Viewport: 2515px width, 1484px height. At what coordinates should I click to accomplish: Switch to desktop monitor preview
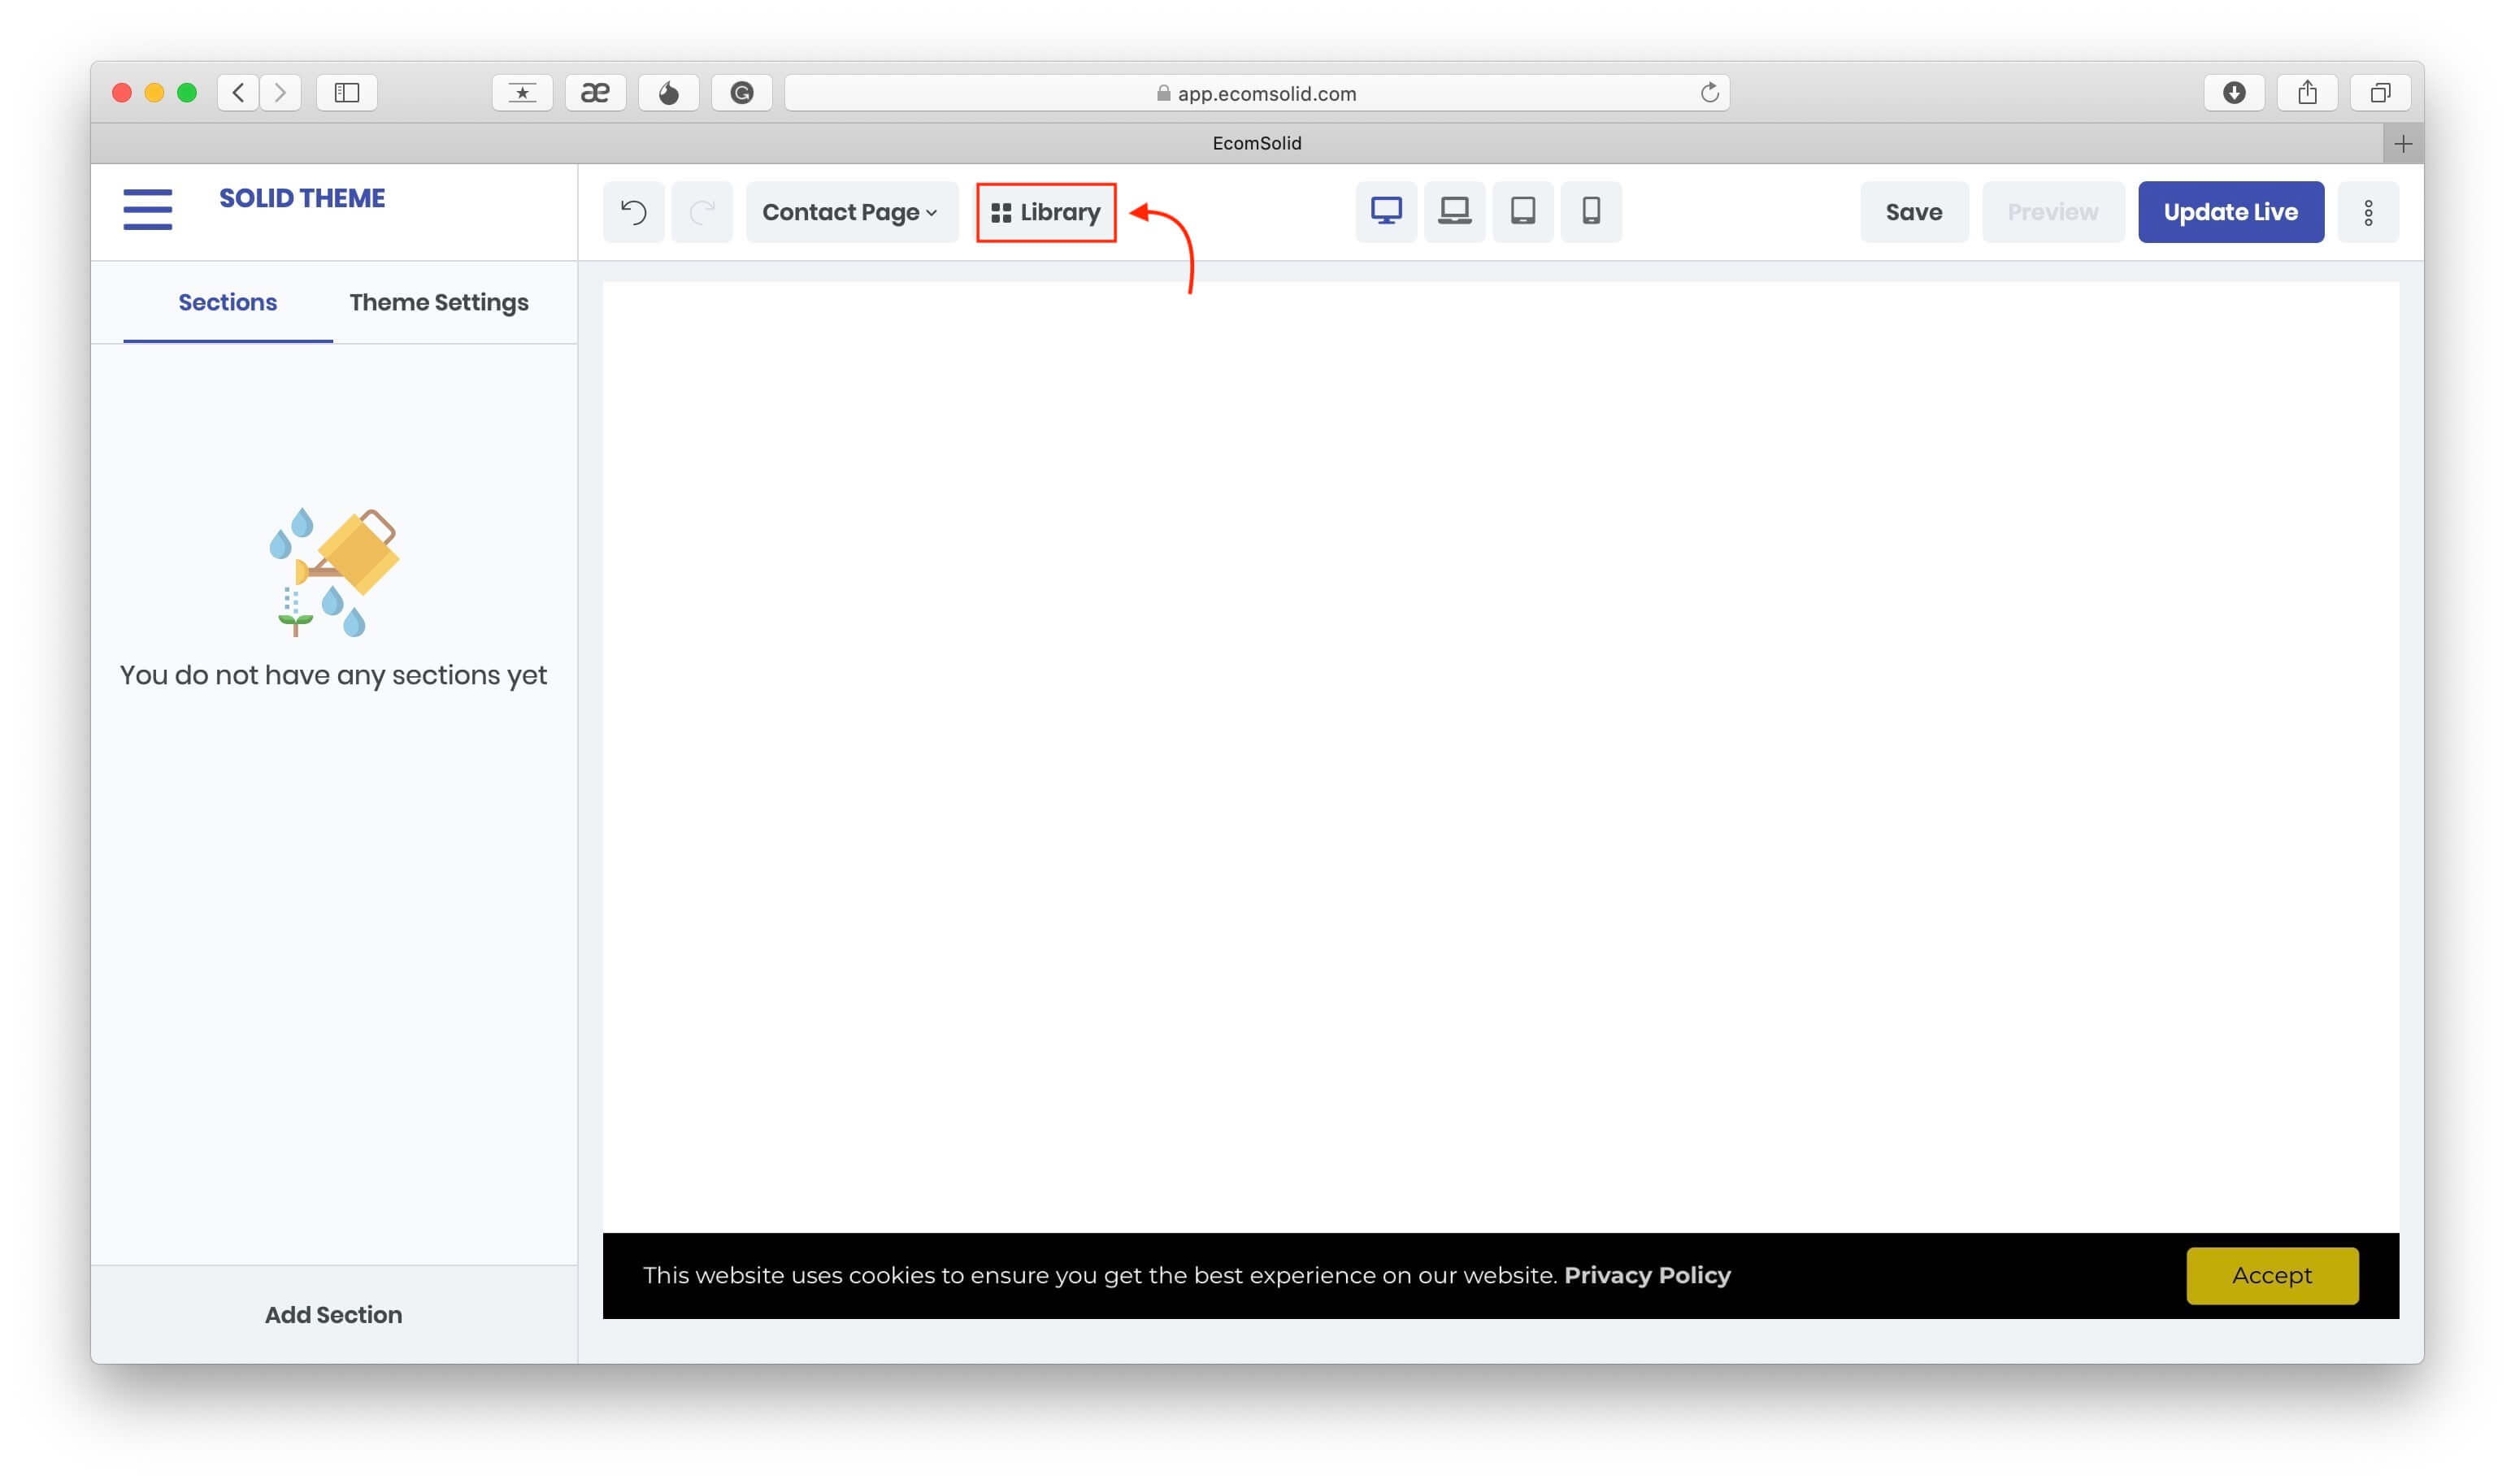(1386, 212)
